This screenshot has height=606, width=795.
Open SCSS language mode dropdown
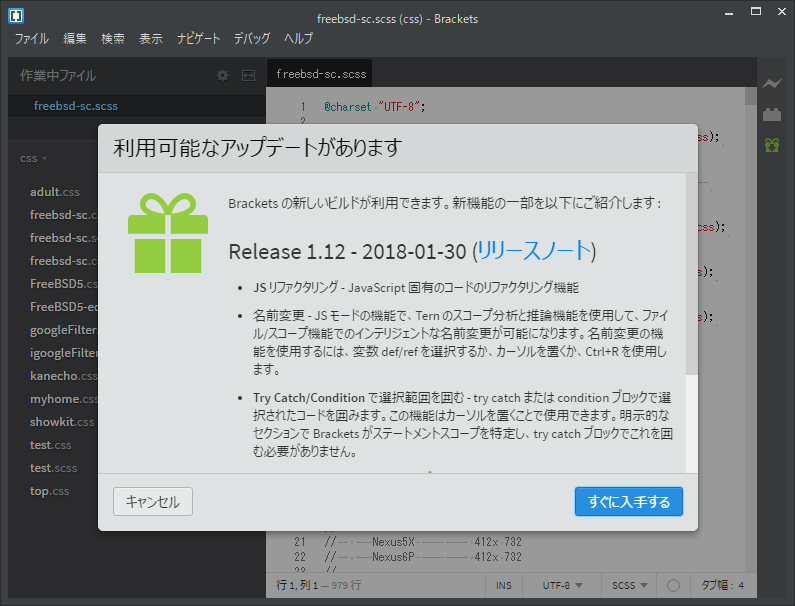pos(629,585)
